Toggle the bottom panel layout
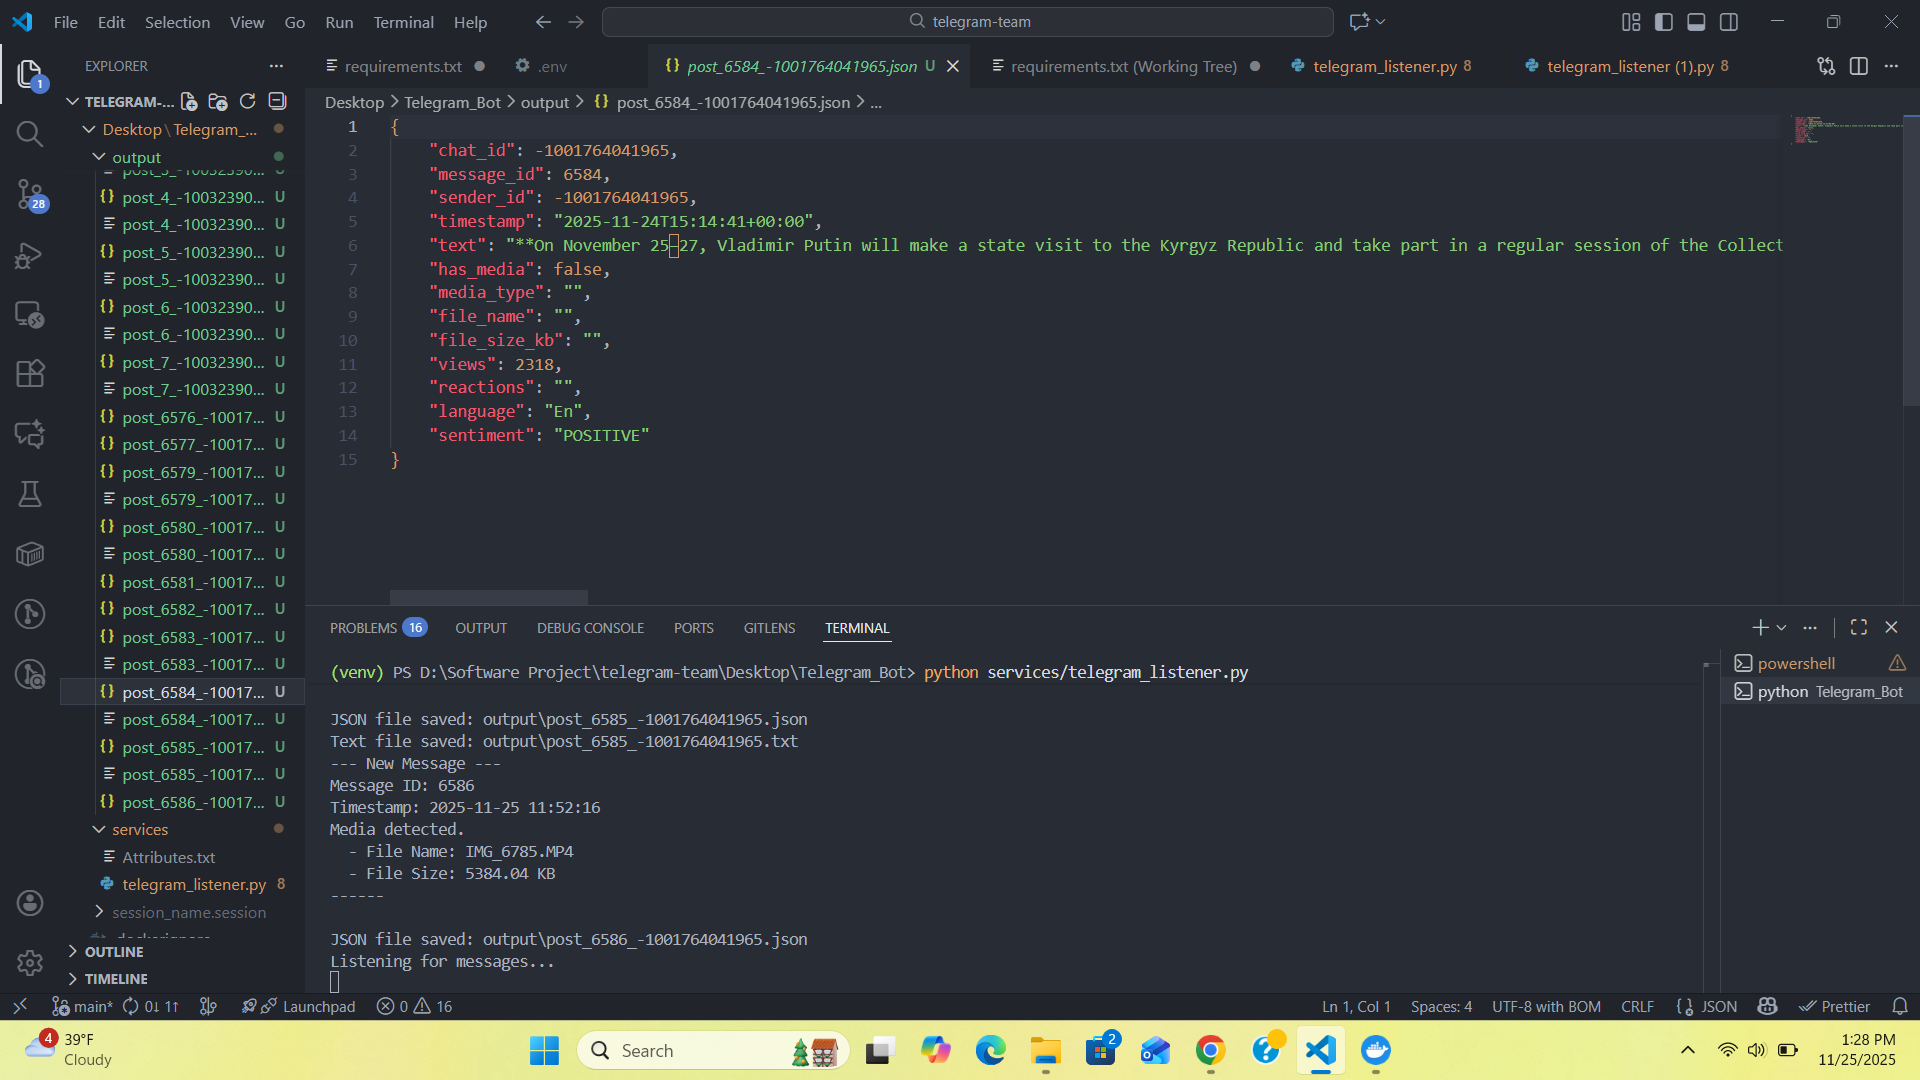Screen dimensions: 1920x1080 tap(1696, 22)
